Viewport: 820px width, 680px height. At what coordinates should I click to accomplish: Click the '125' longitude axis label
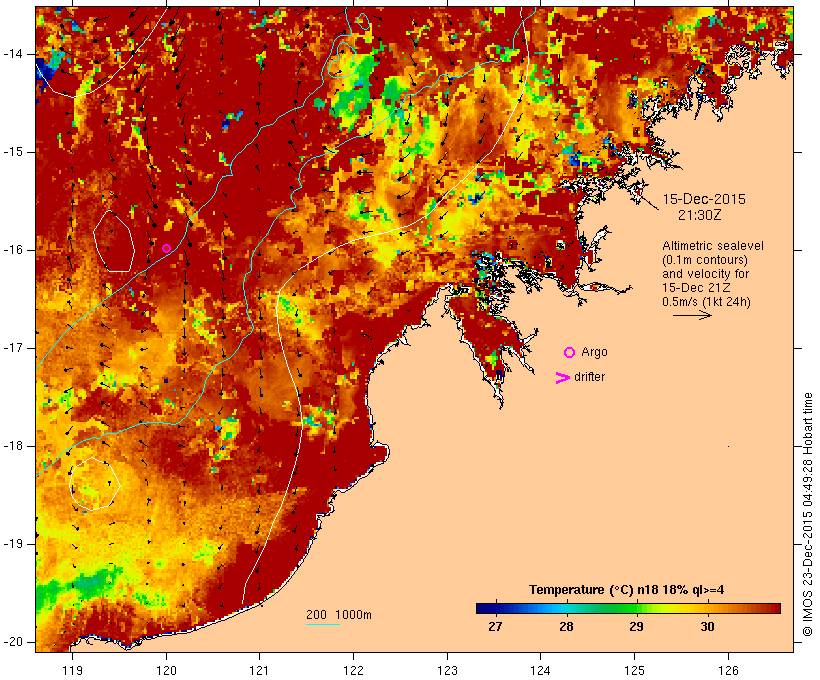(635, 670)
